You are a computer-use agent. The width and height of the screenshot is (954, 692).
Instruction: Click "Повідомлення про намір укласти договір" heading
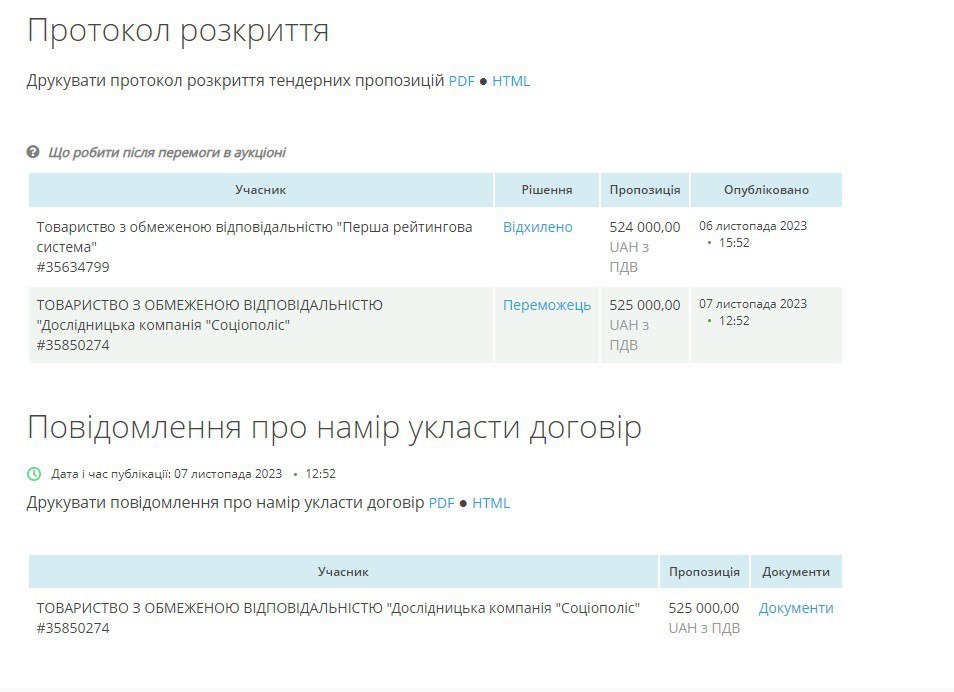point(334,427)
